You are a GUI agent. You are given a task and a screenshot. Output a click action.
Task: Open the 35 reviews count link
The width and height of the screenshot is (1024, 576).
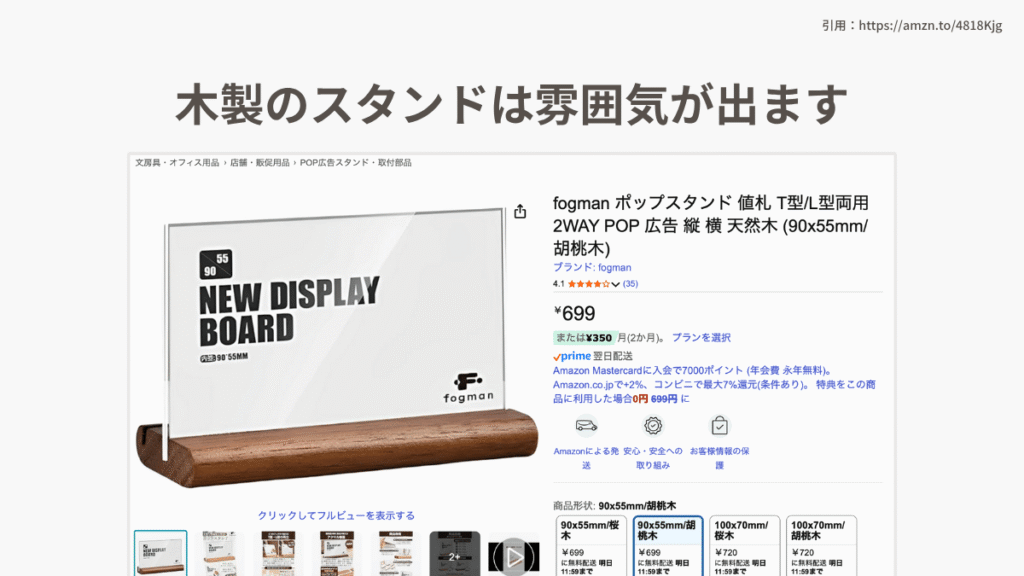630,284
